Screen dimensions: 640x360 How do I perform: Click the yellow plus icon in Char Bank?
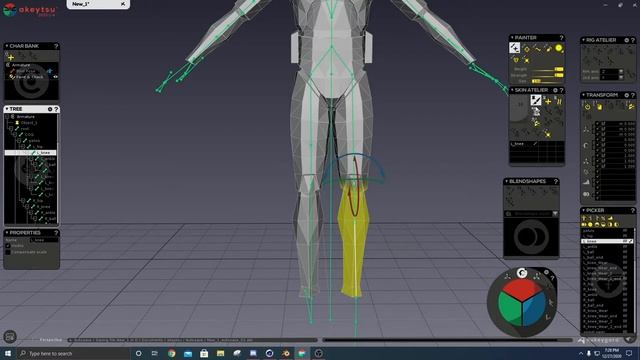tap(11, 58)
